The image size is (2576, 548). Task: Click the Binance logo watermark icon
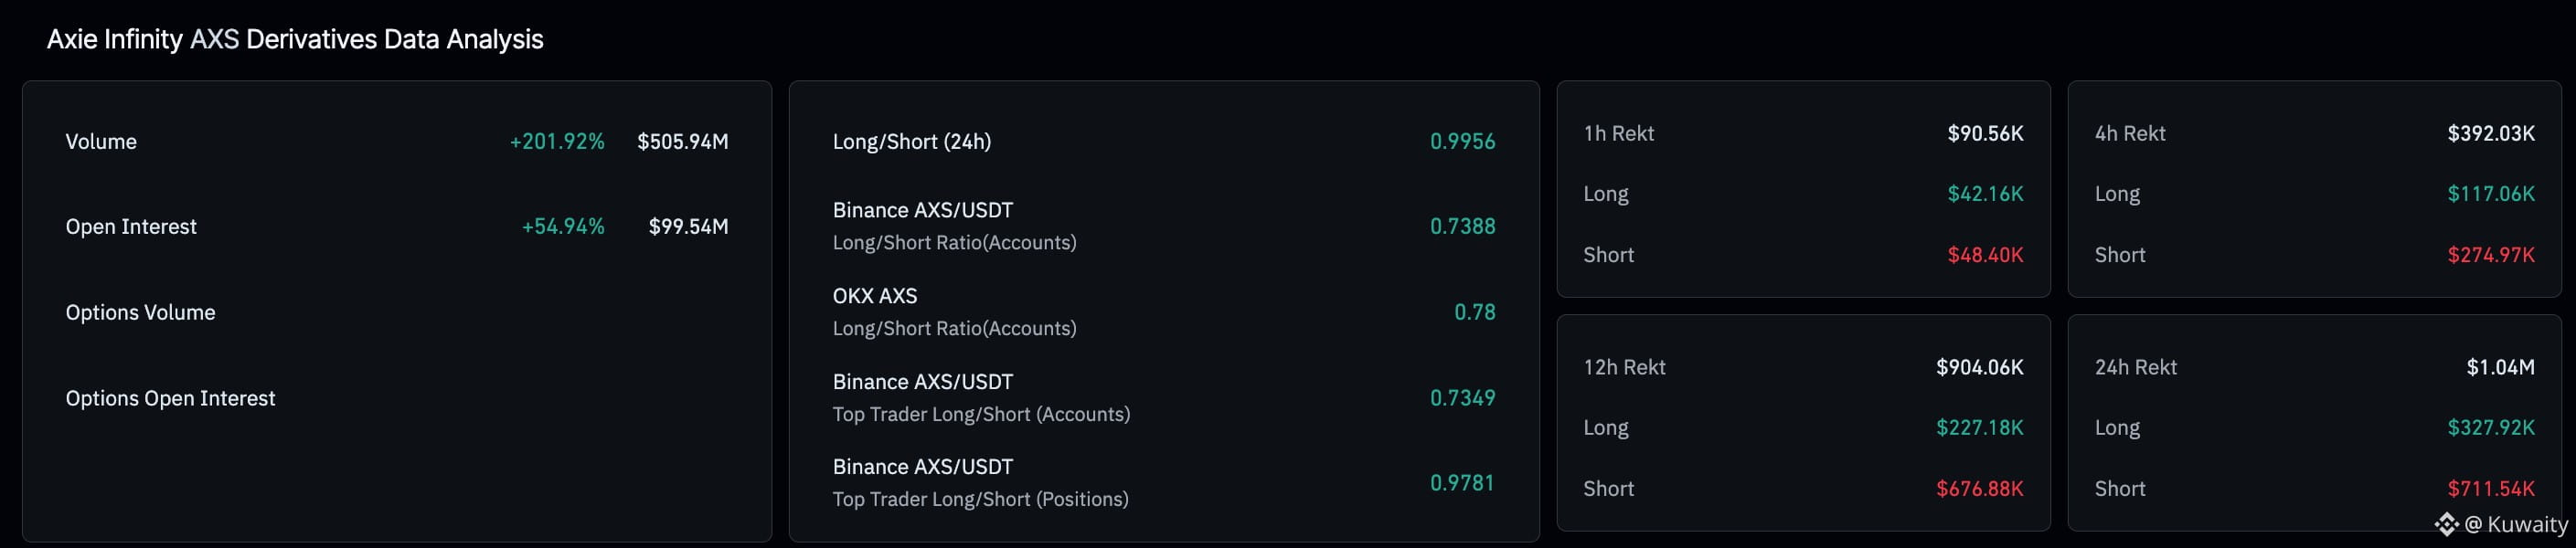click(x=2446, y=524)
